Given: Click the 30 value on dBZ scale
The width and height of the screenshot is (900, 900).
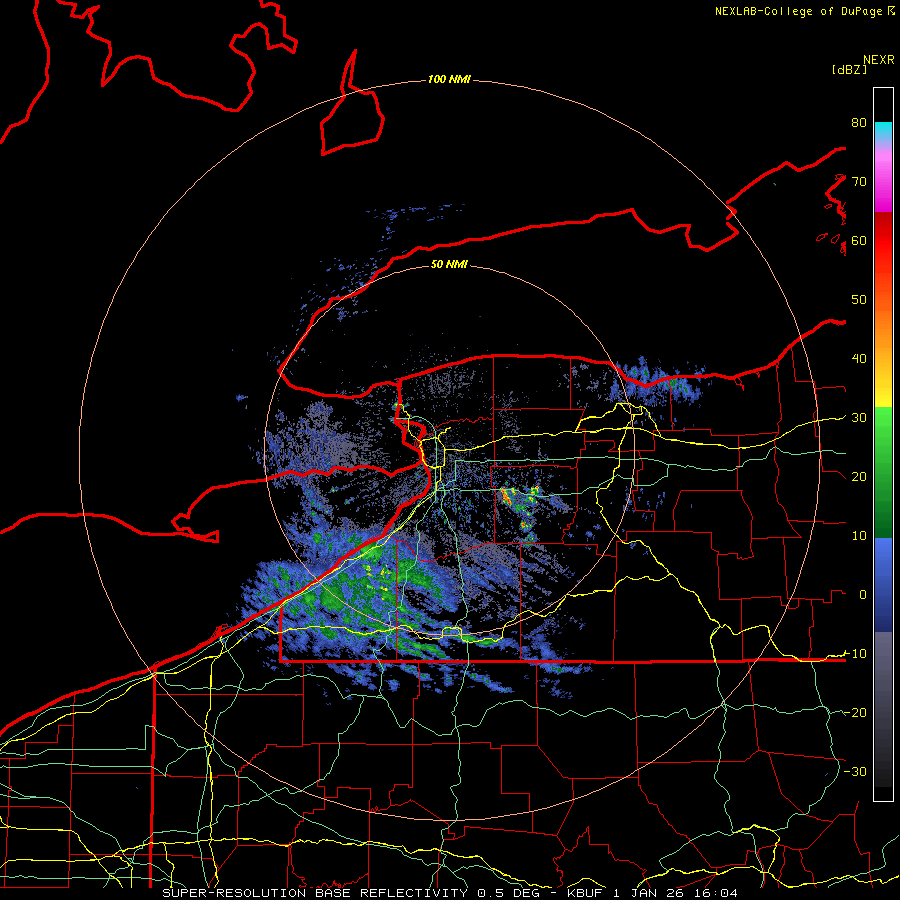Looking at the screenshot, I should point(859,417).
